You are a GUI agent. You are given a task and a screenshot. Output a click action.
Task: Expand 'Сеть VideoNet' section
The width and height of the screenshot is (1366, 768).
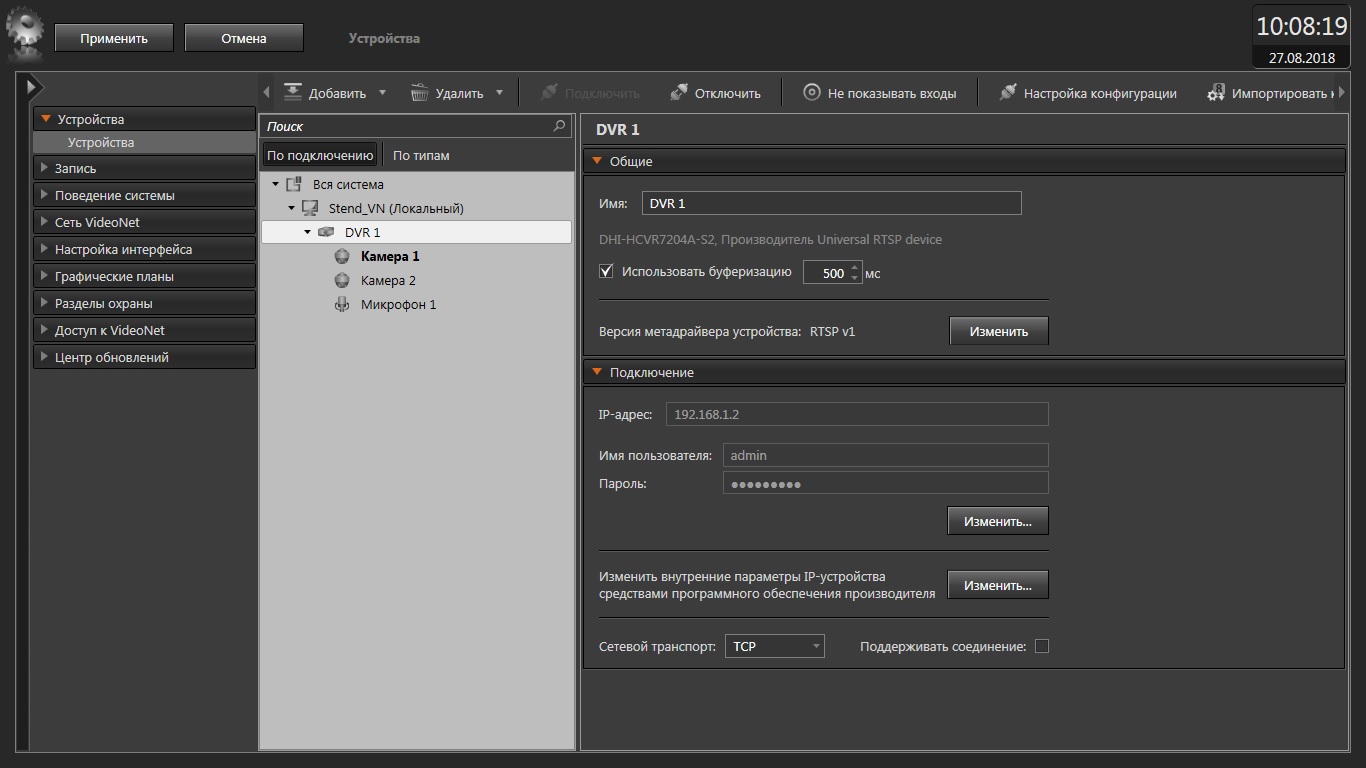pyautogui.click(x=144, y=222)
